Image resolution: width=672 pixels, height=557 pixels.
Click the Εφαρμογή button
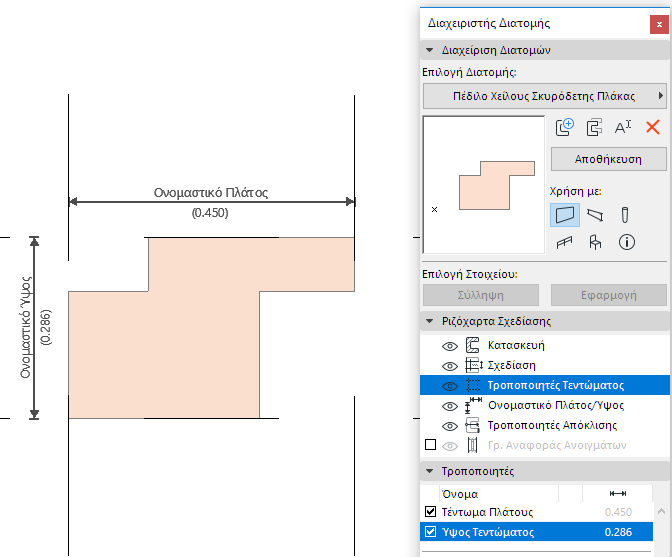tap(609, 295)
